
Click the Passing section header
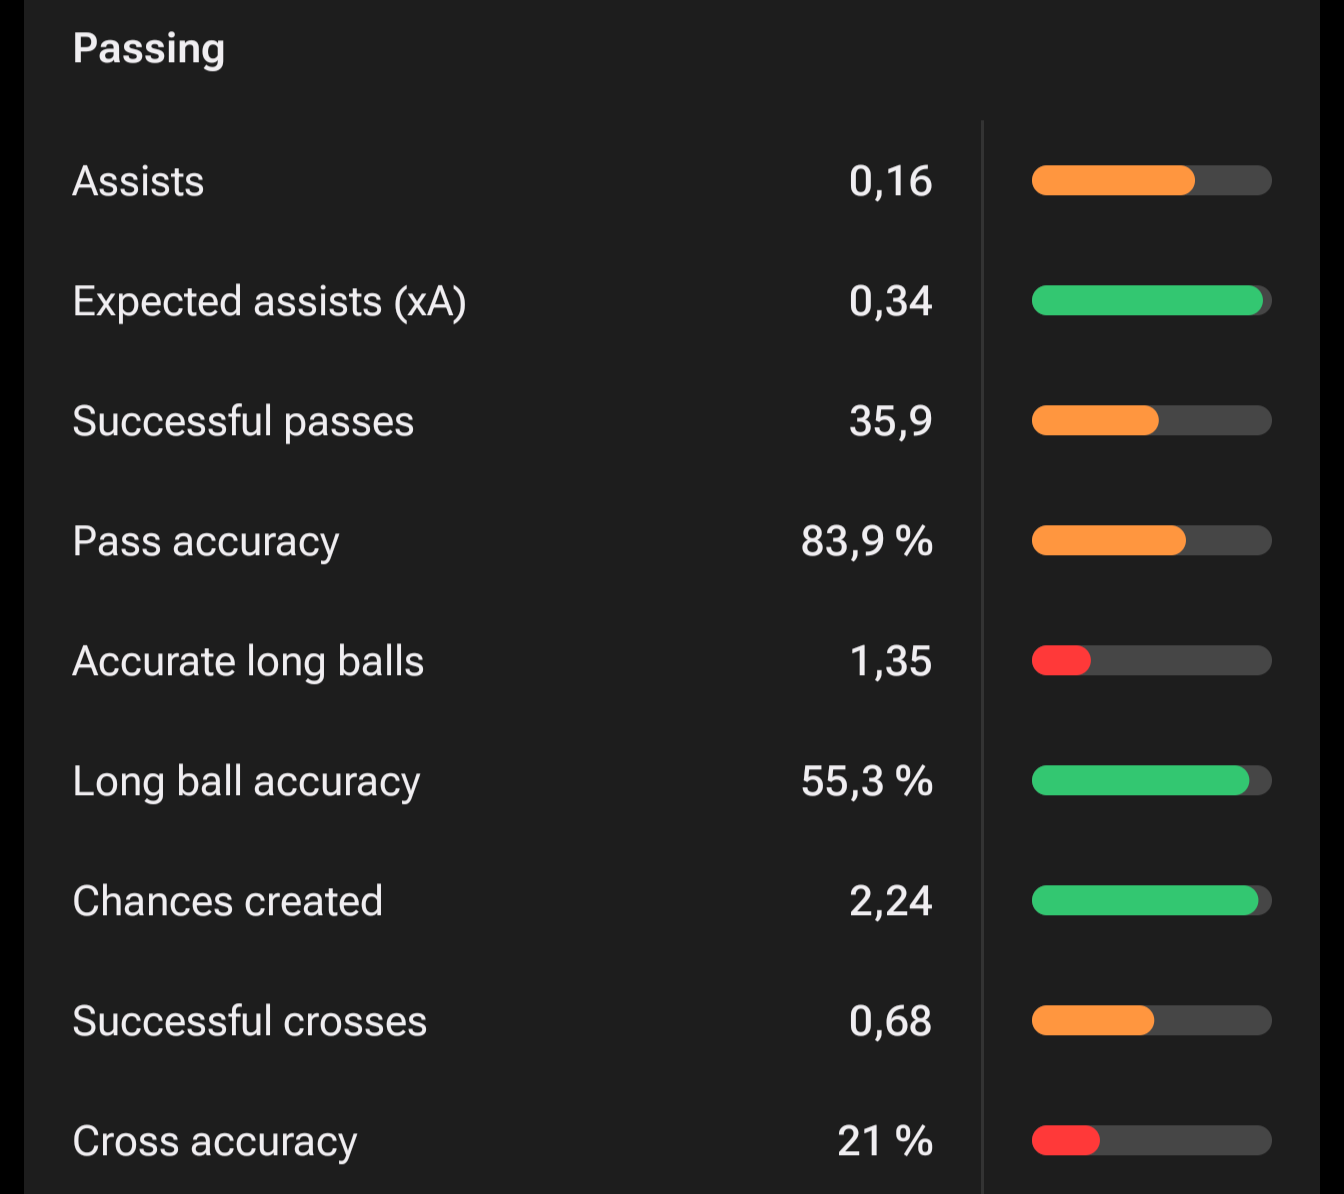coord(149,49)
